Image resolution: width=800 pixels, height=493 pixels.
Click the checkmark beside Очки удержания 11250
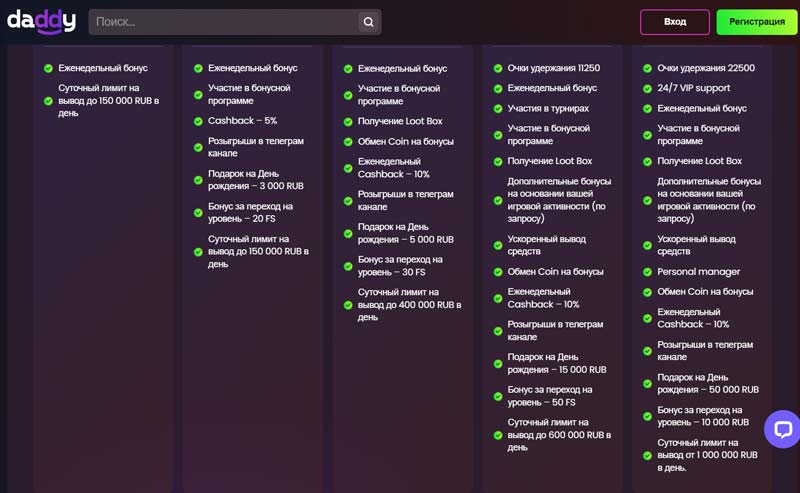click(x=498, y=68)
